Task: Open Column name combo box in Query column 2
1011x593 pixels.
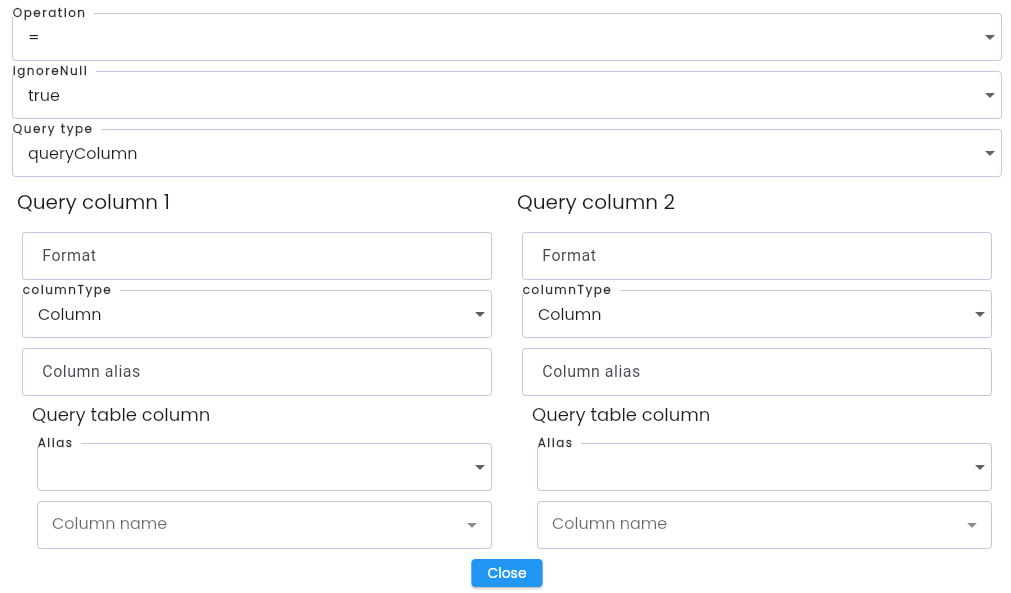Action: (764, 525)
